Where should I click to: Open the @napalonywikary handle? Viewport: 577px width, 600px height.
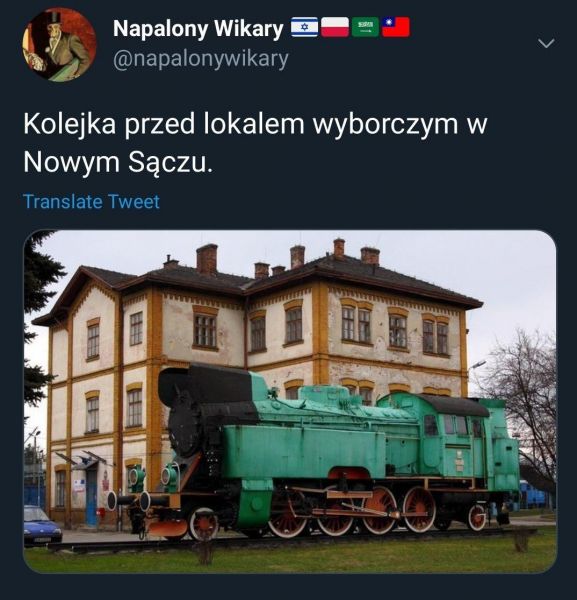(x=200, y=59)
